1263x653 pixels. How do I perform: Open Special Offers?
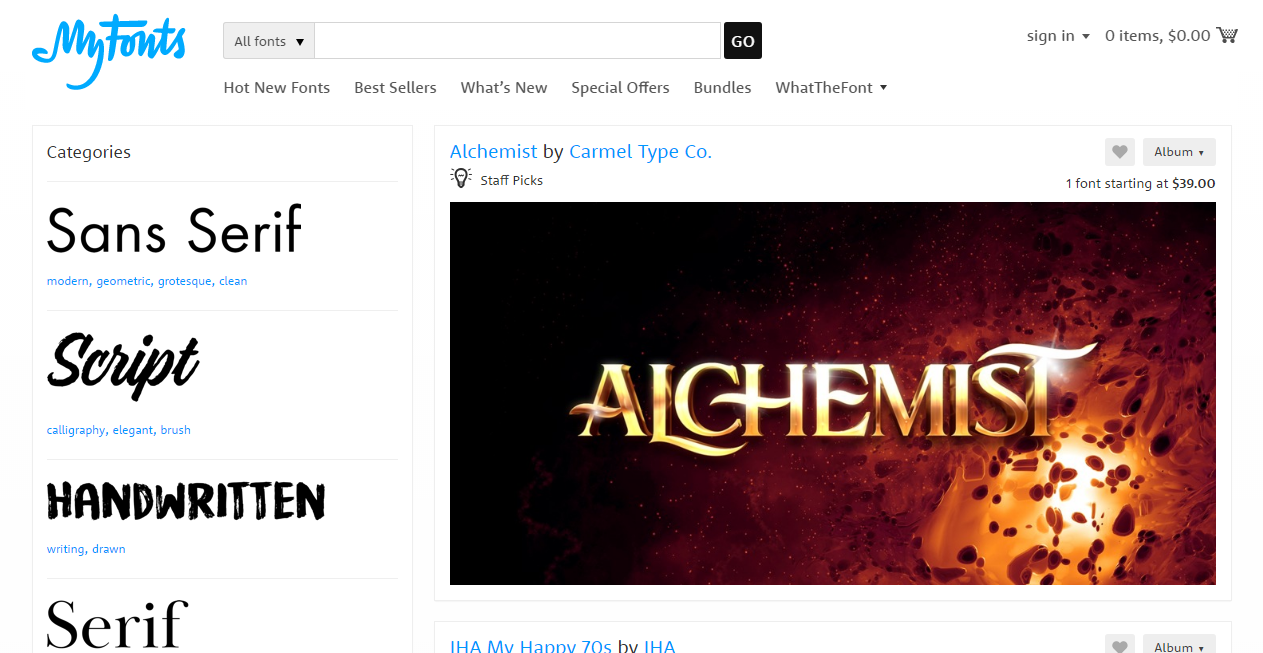(620, 88)
